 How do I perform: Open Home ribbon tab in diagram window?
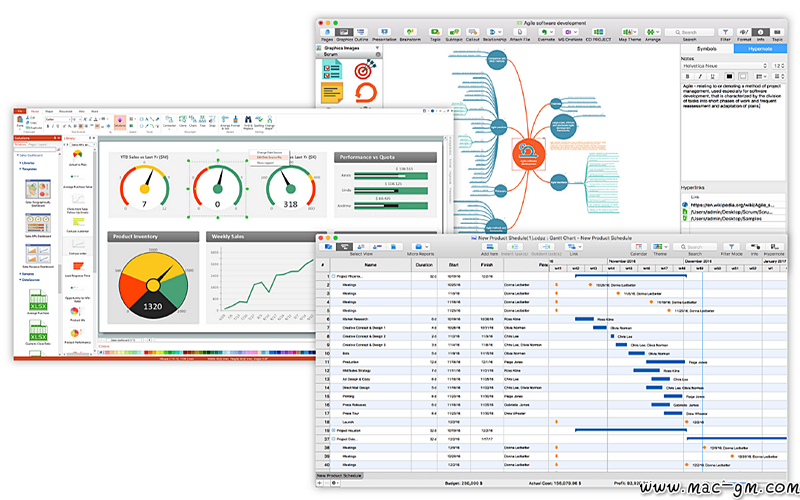point(35,111)
